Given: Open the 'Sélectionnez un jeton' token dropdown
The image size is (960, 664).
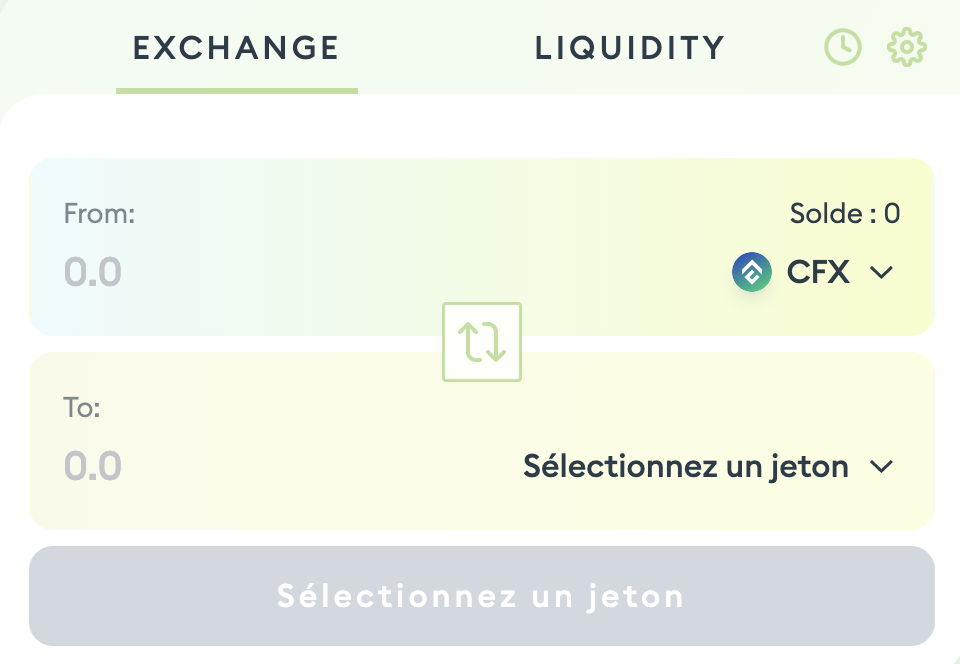Looking at the screenshot, I should (686, 466).
